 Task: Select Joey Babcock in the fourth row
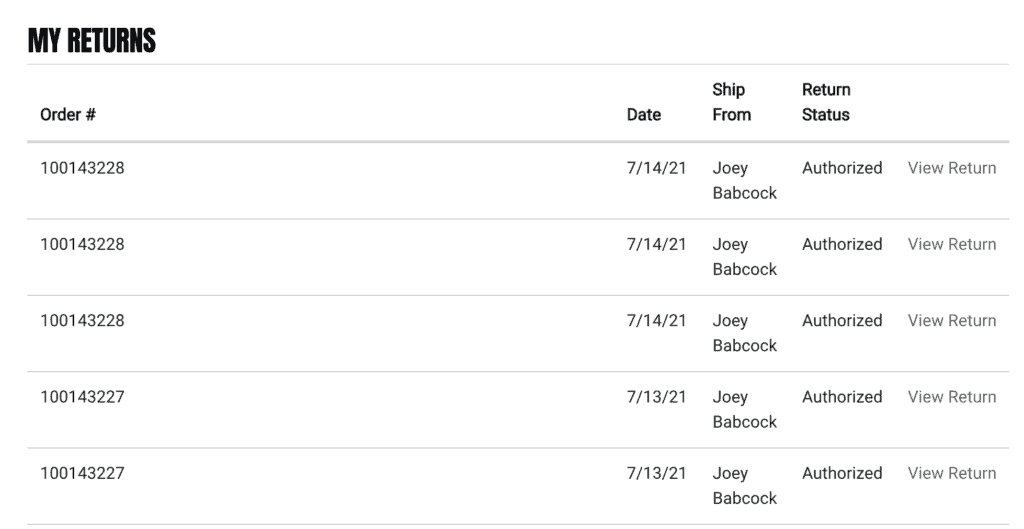(744, 409)
